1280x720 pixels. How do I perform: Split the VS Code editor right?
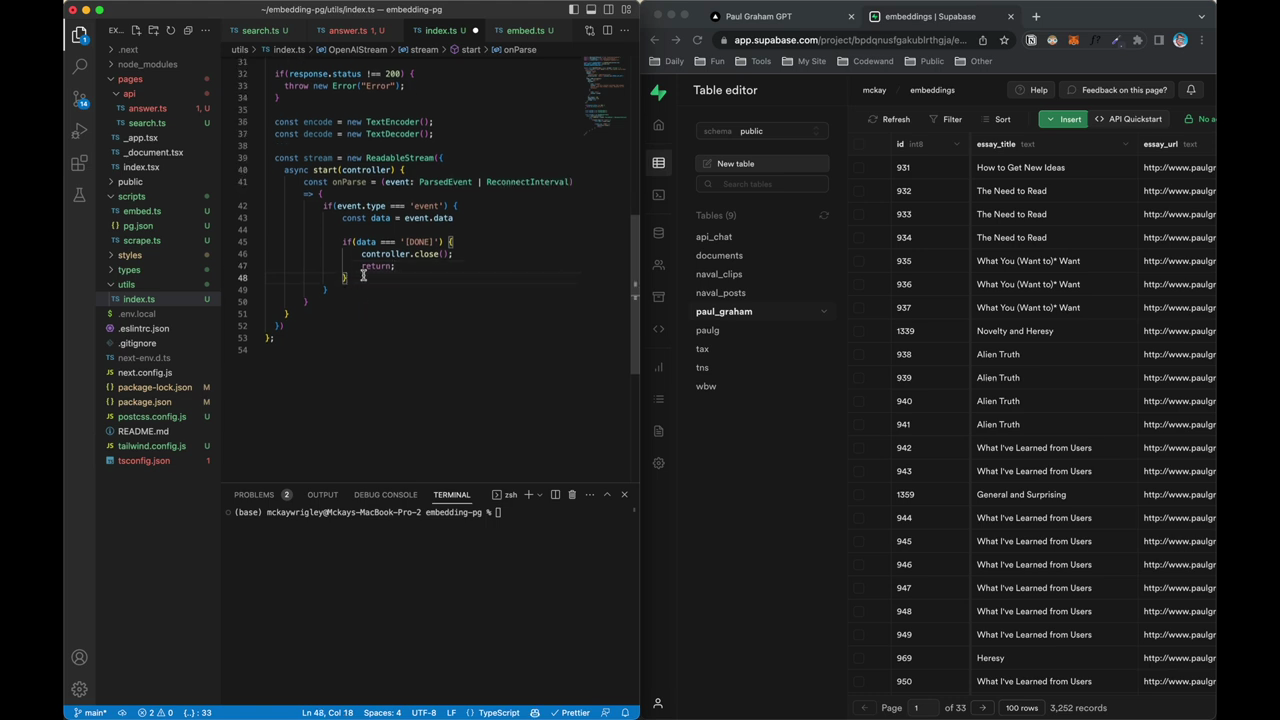coord(607,31)
